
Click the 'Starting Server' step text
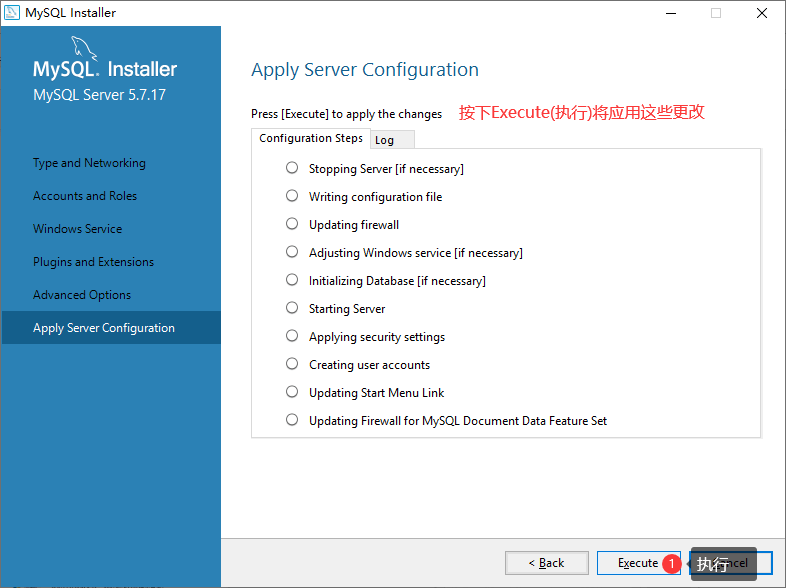[x=347, y=309]
